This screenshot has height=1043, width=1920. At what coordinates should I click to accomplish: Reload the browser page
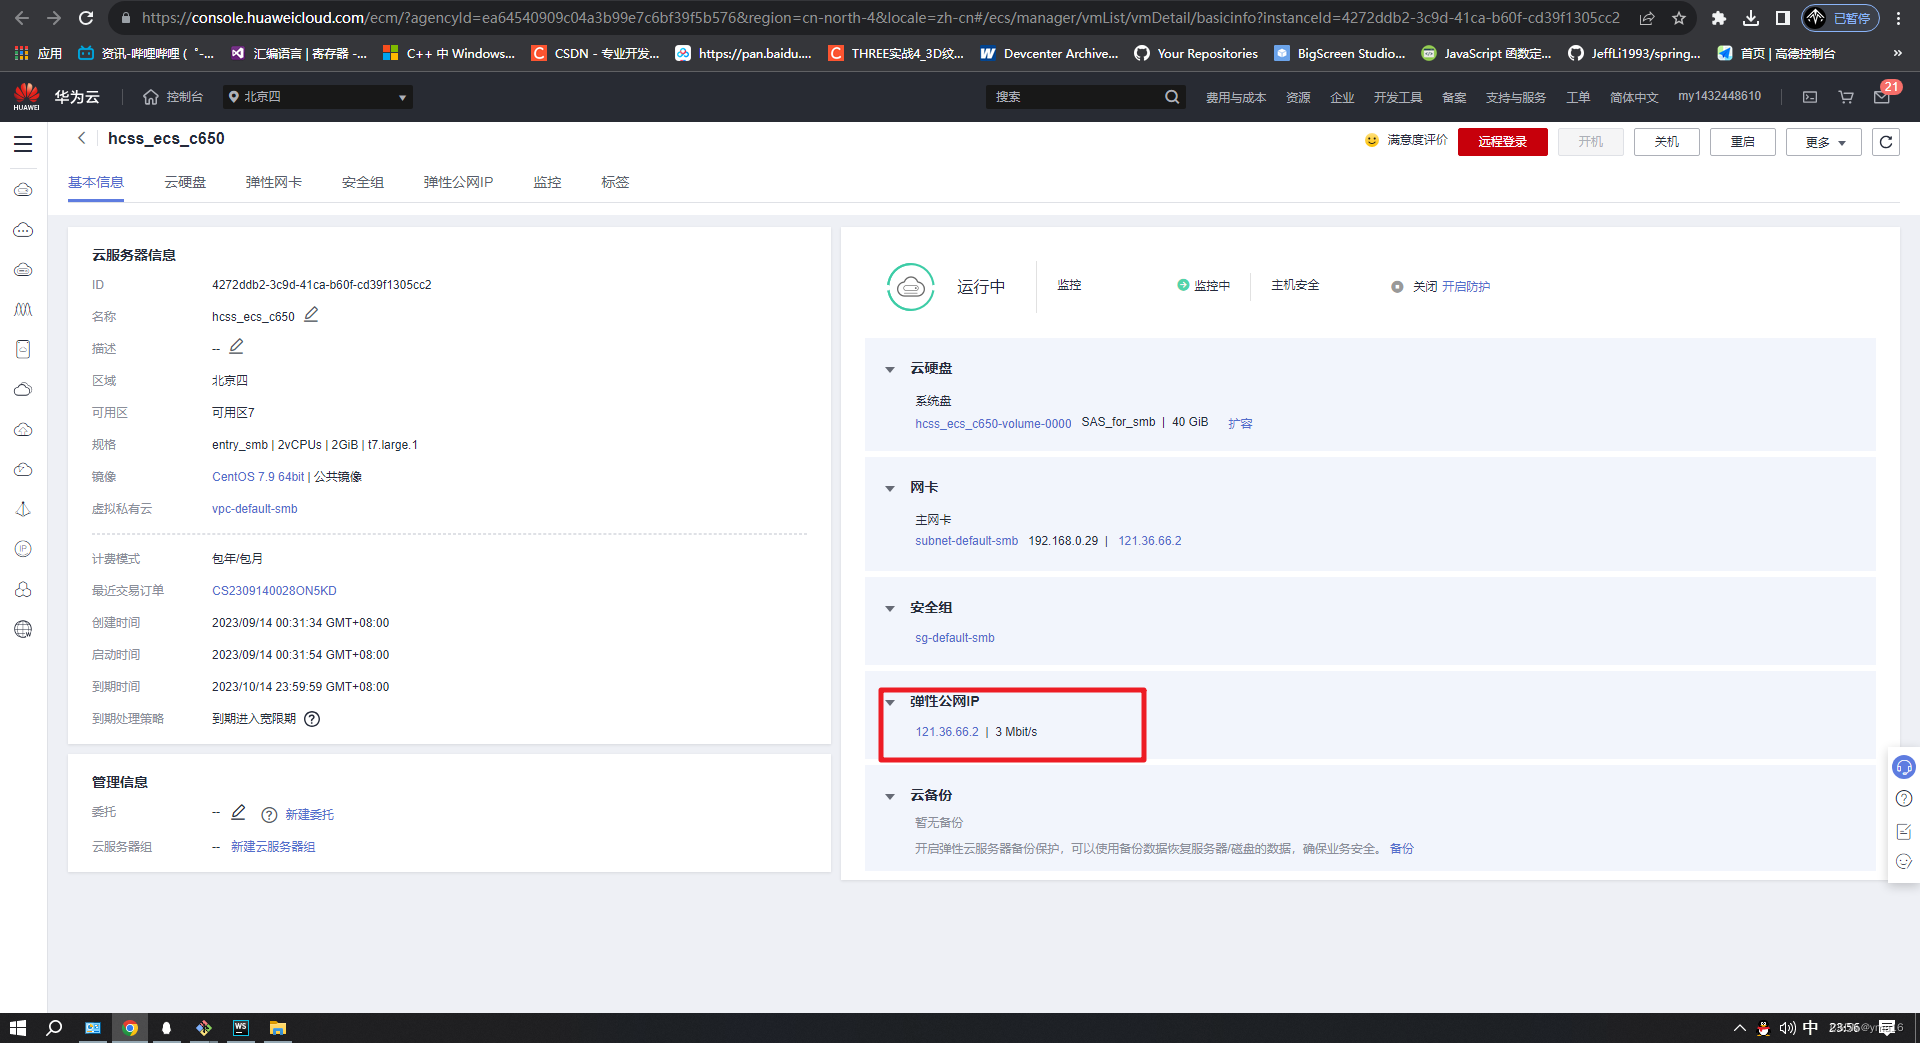(x=86, y=18)
